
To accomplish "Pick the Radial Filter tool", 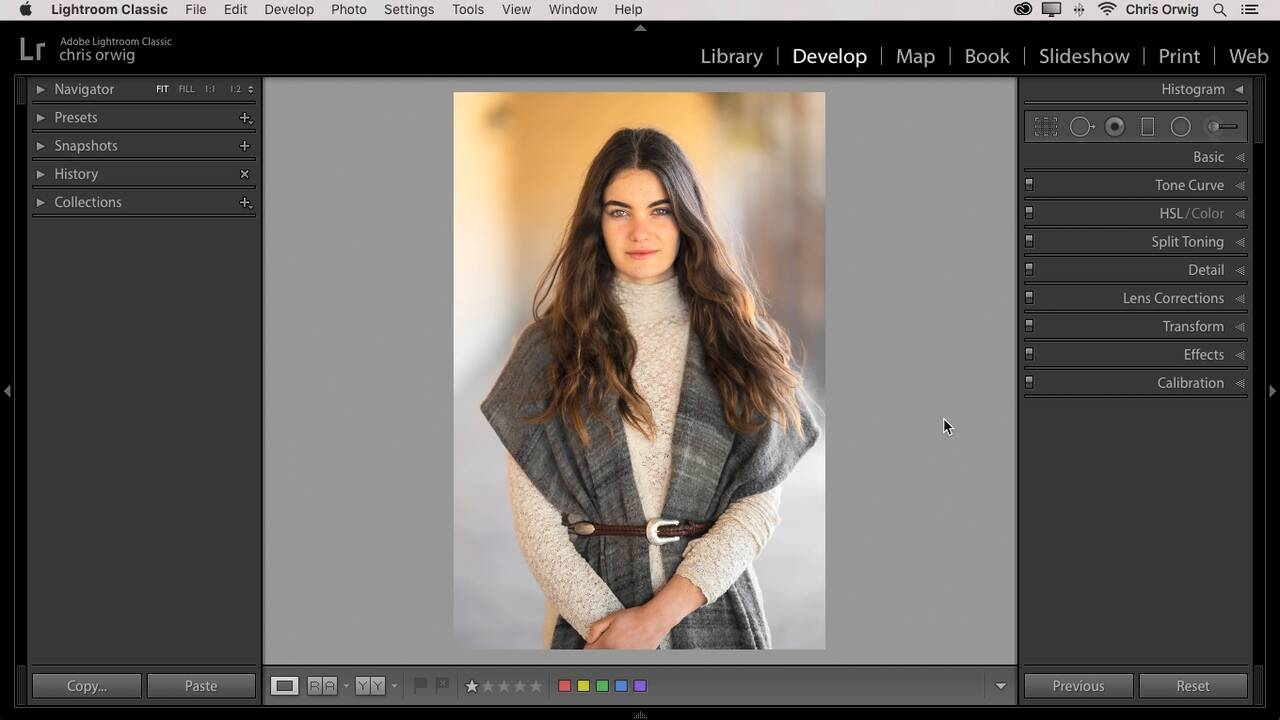I will pyautogui.click(x=1181, y=127).
